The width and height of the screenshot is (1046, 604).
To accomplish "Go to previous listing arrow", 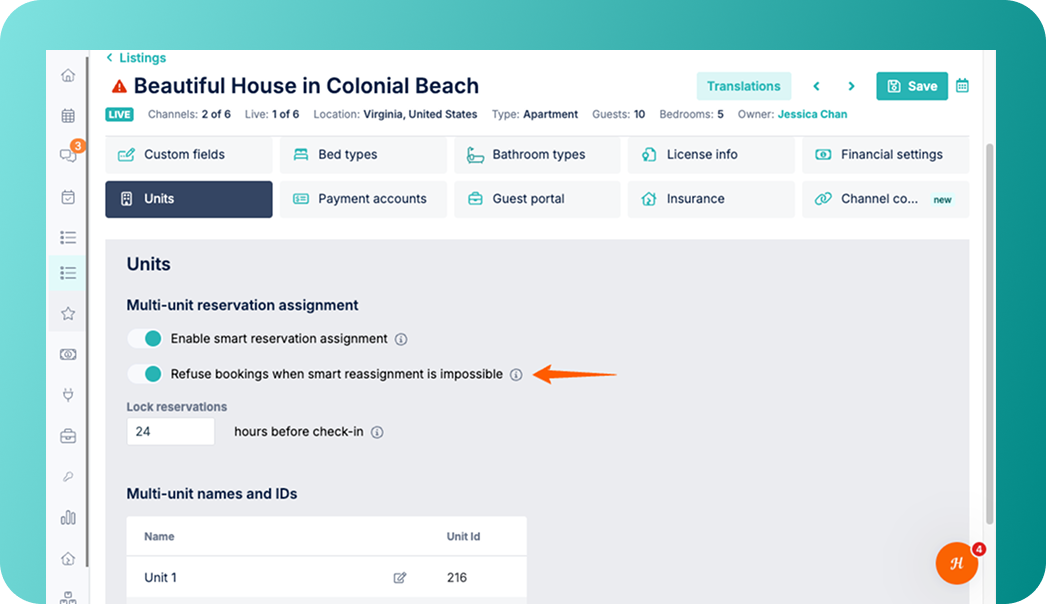I will coord(816,86).
